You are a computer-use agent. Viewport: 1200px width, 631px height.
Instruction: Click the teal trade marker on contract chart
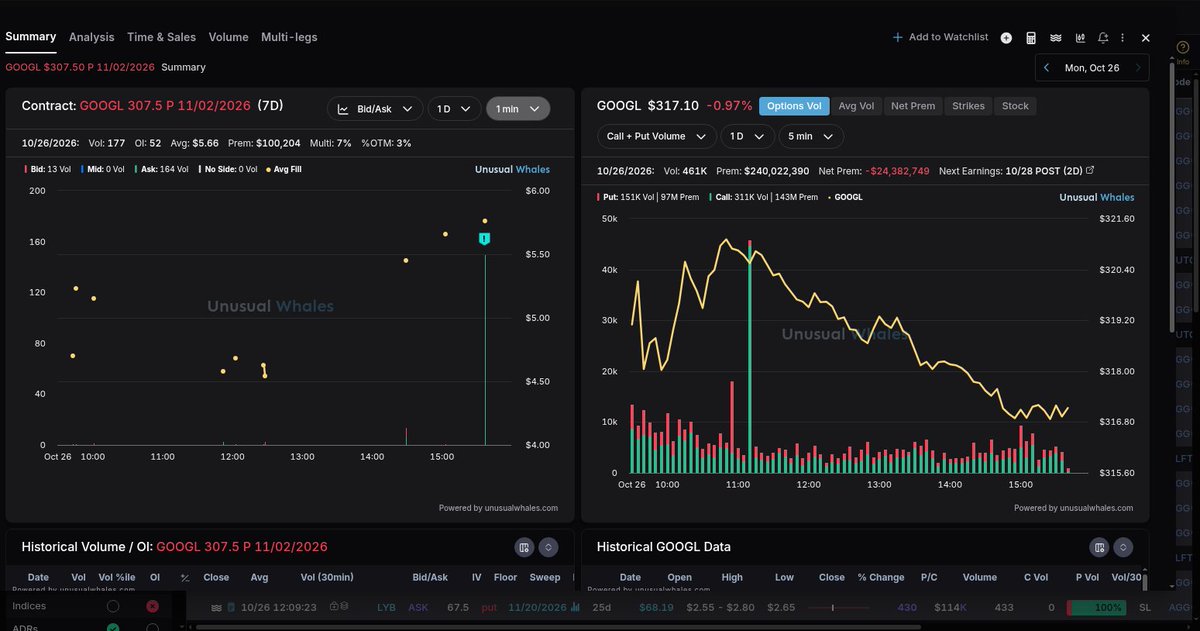pos(485,239)
